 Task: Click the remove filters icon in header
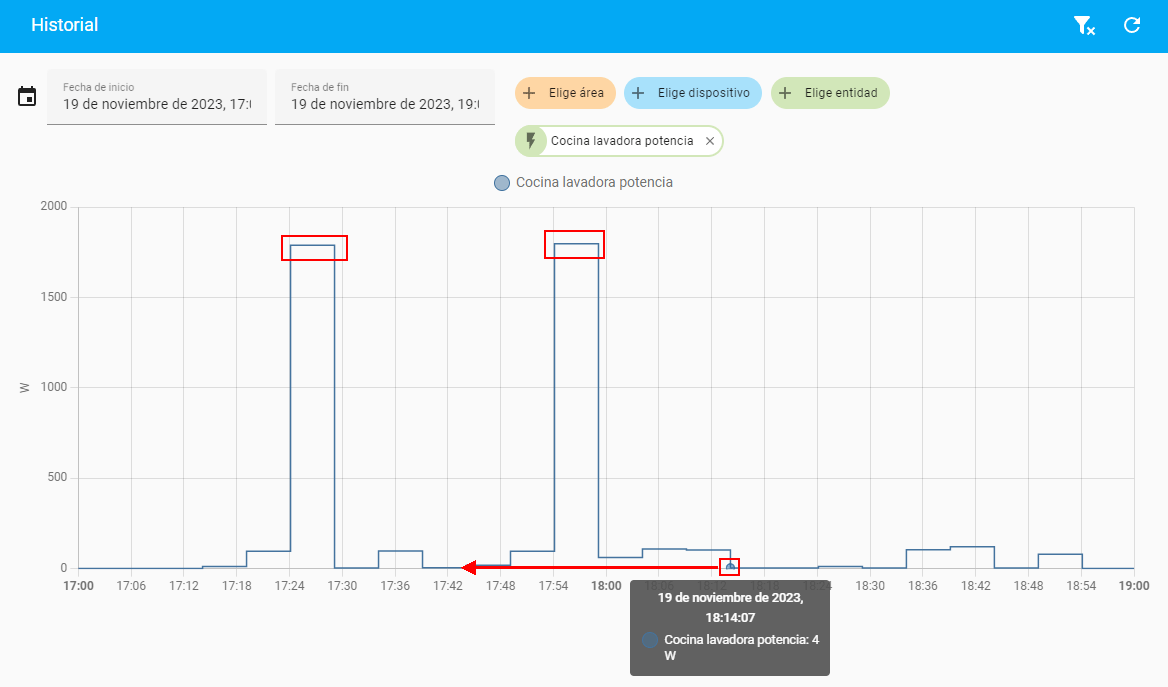[x=1083, y=26]
